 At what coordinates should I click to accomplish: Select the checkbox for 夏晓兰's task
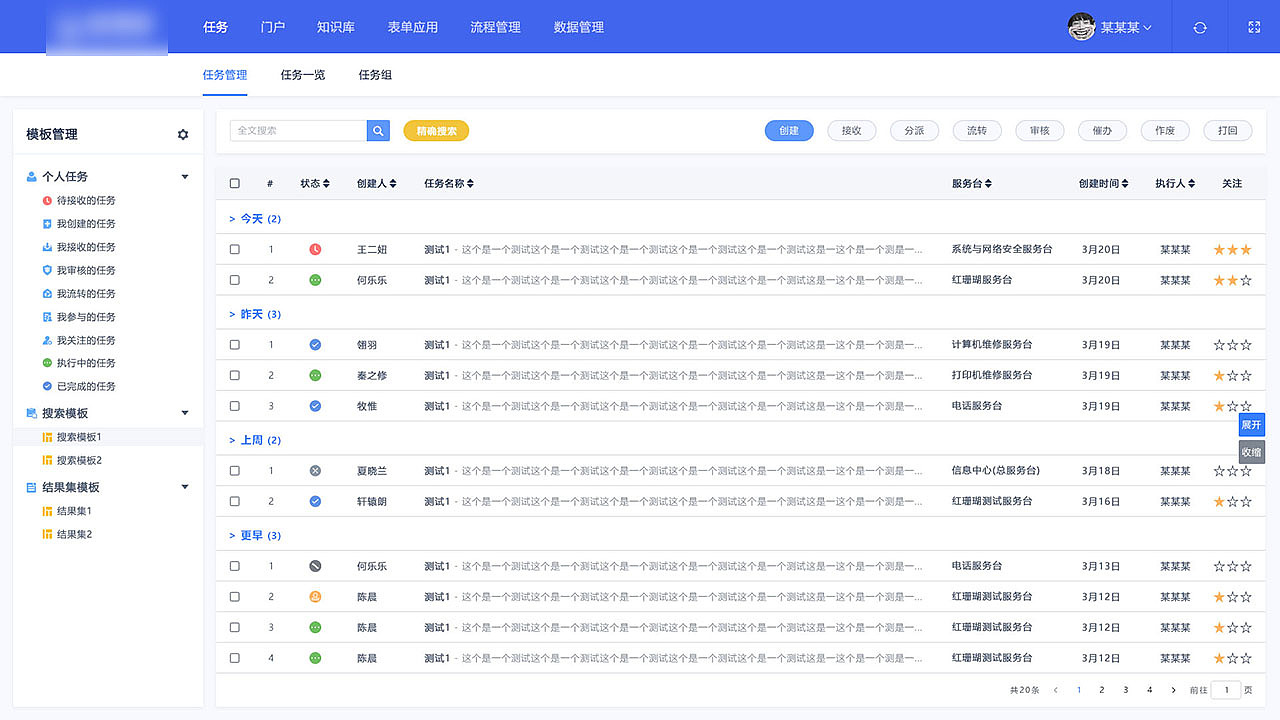[x=234, y=470]
